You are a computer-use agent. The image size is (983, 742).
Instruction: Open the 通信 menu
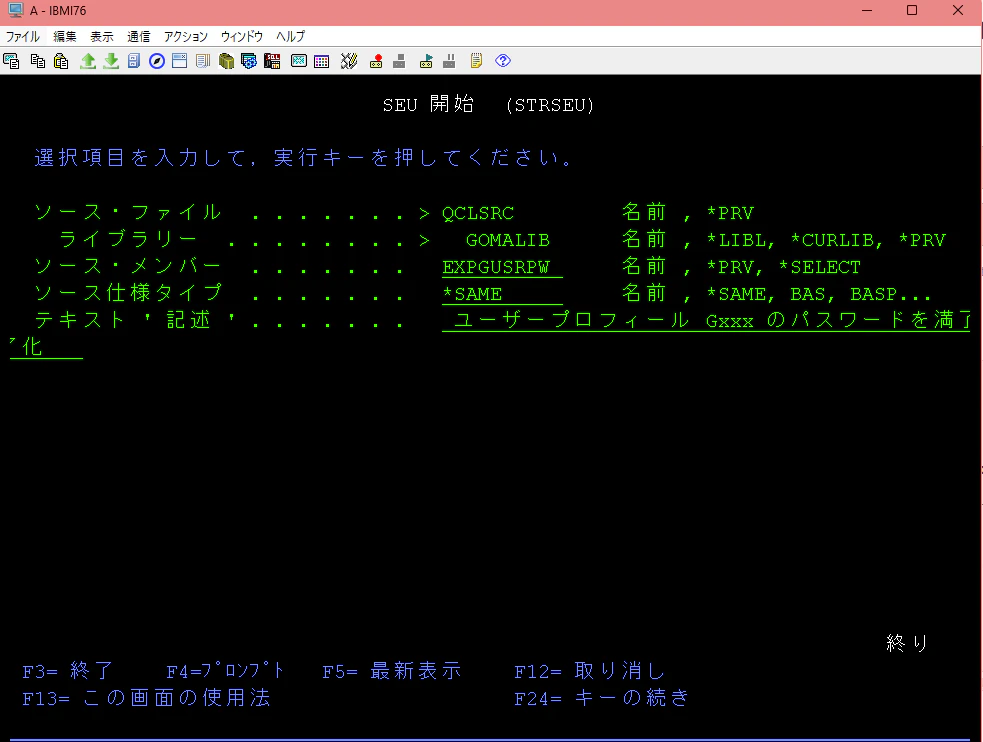[139, 36]
